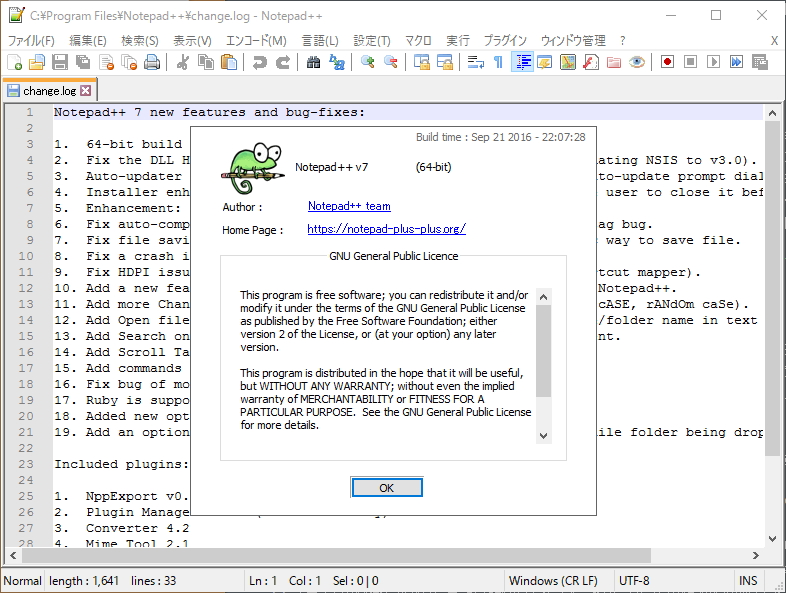The width and height of the screenshot is (786, 593).
Task: Click the Zoom In magnifier icon
Action: coord(367,62)
